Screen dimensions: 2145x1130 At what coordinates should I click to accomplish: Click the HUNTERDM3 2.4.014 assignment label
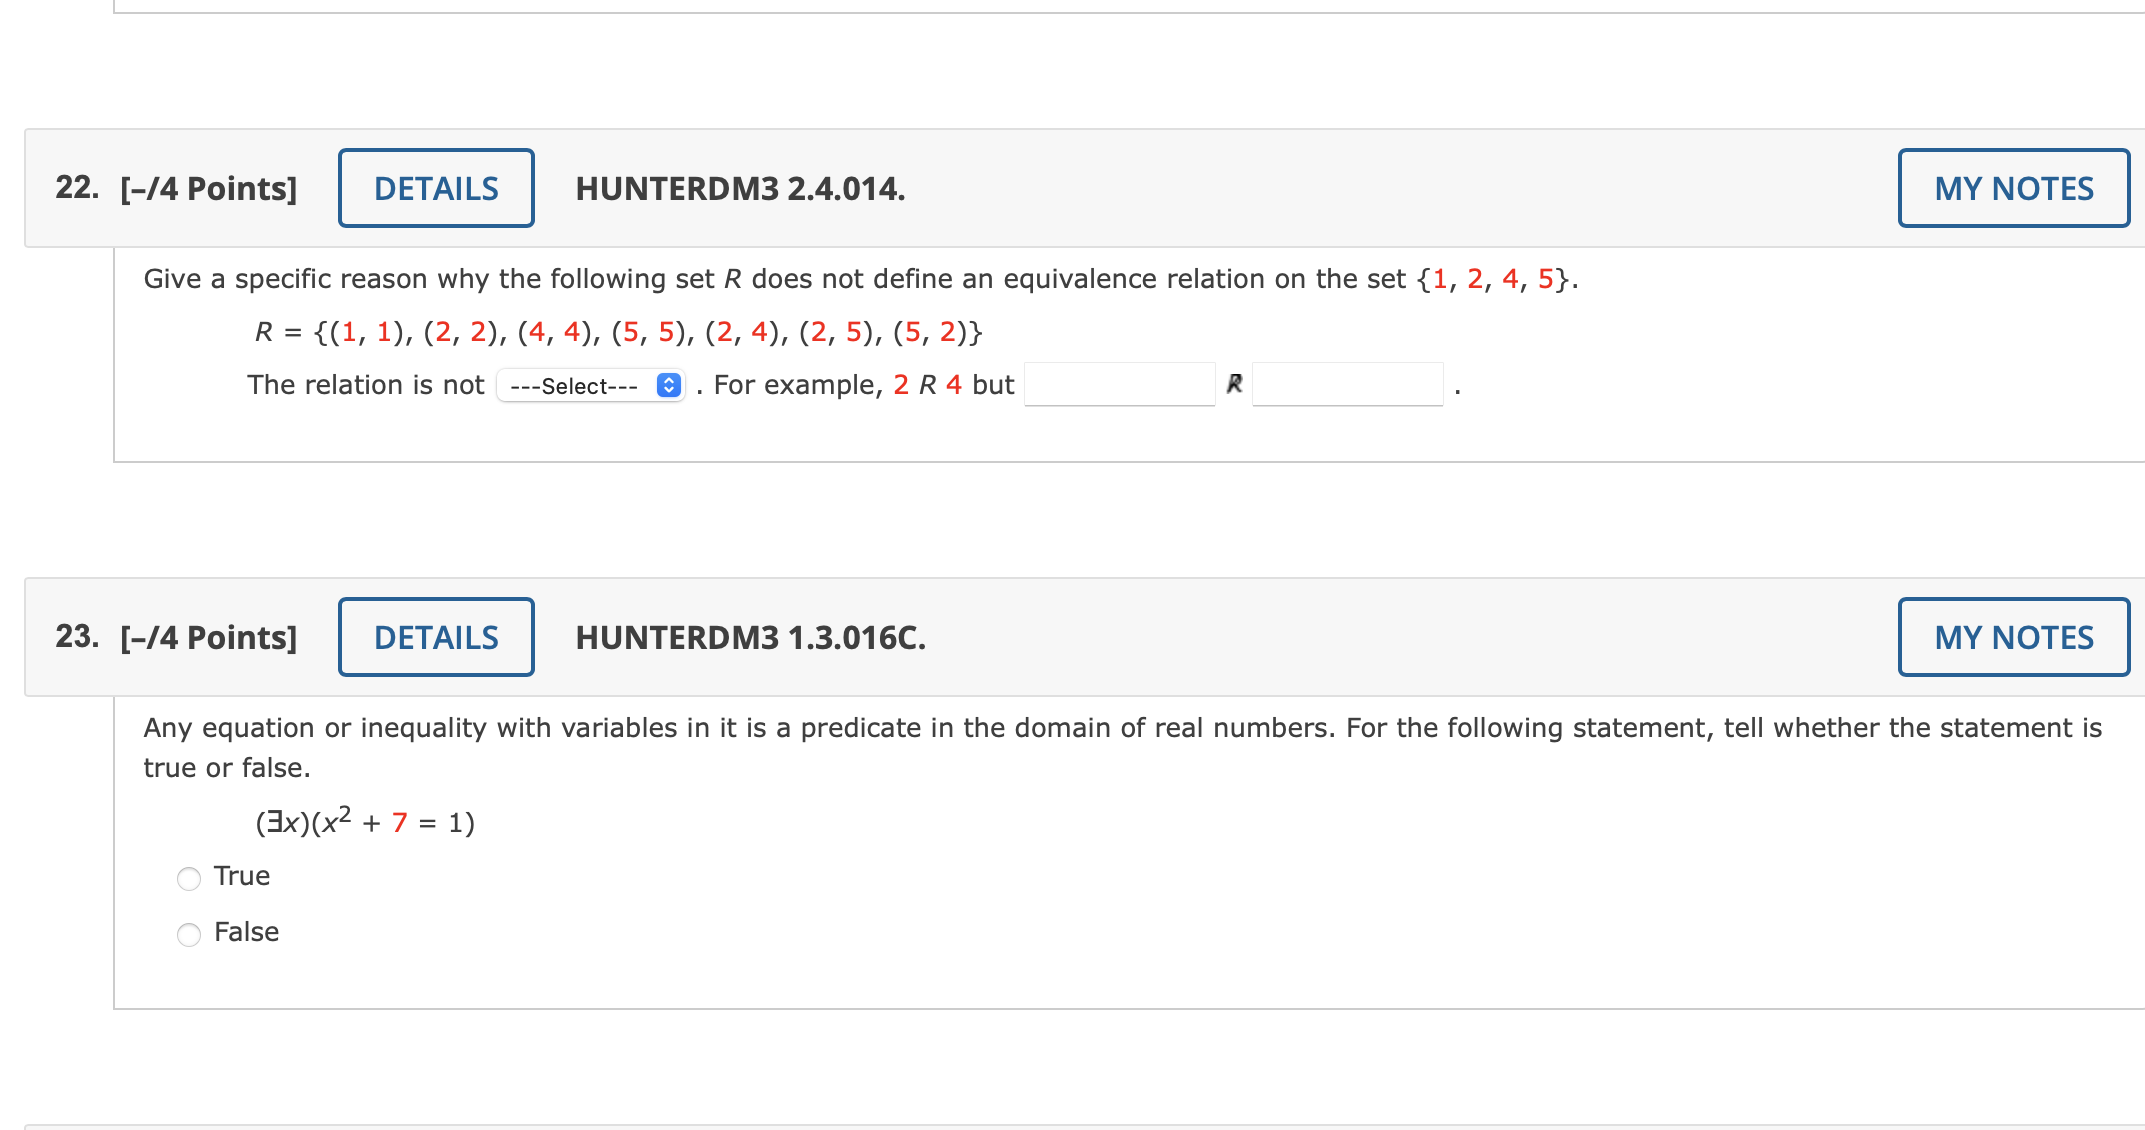(740, 189)
